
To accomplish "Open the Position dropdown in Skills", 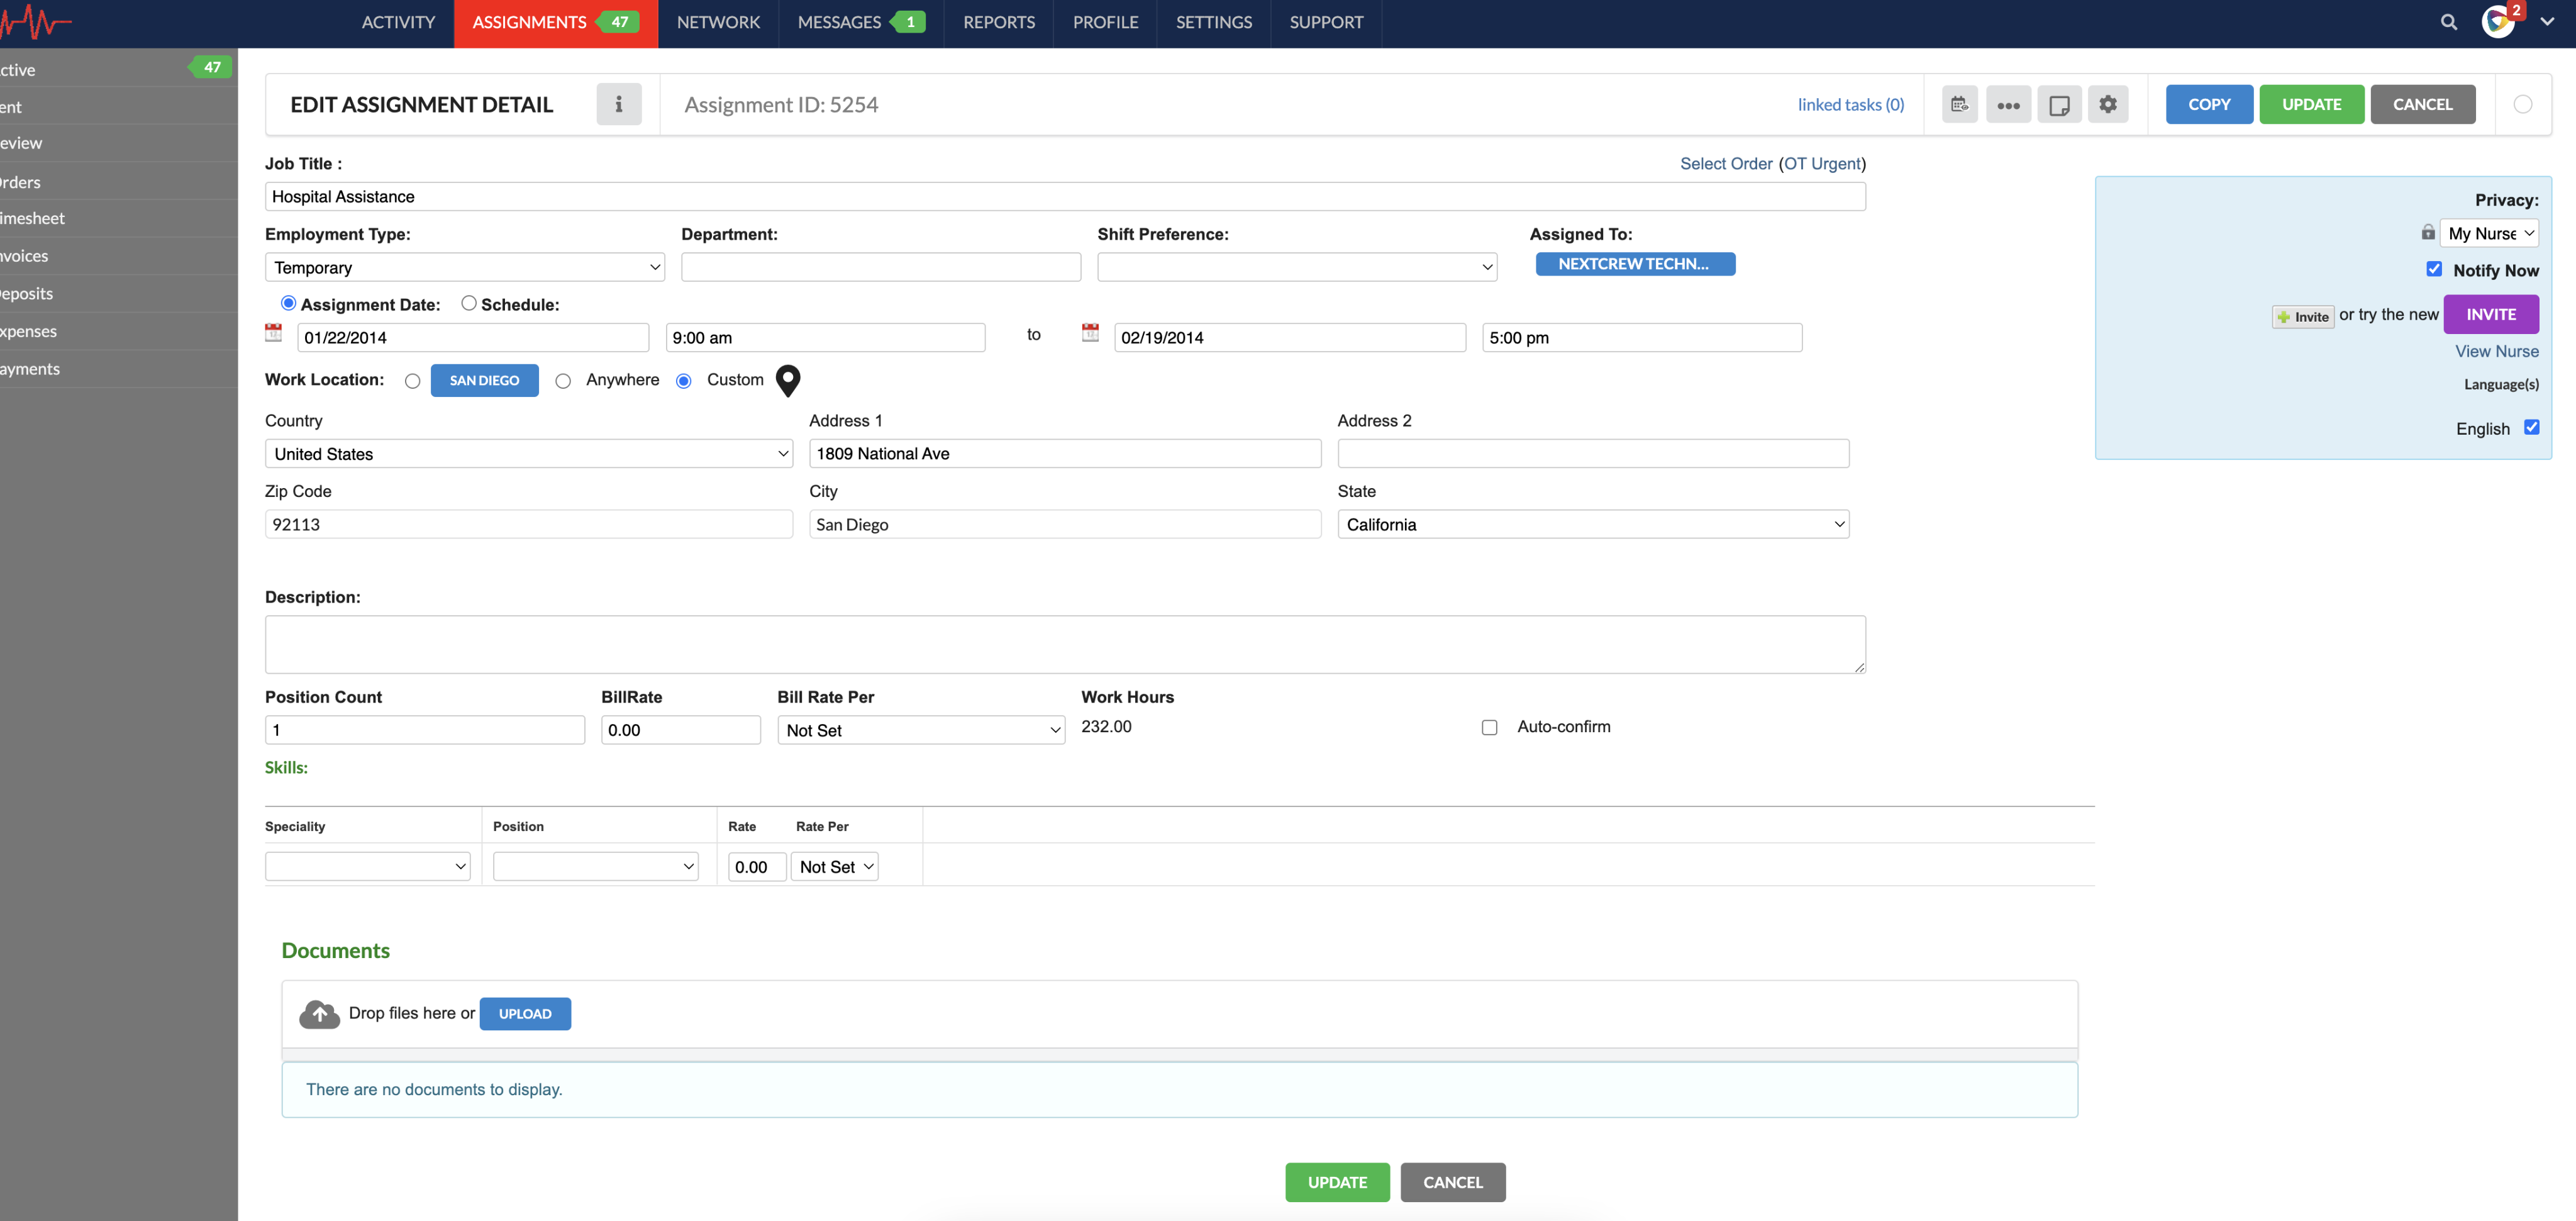I will [595, 866].
